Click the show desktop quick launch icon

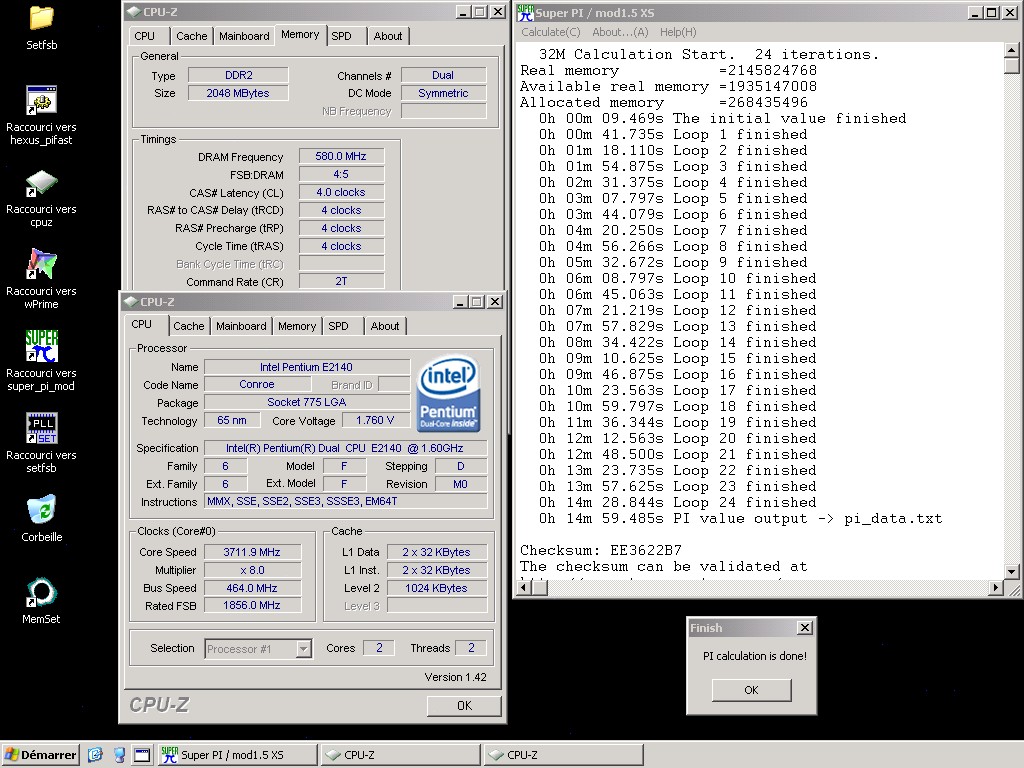pos(142,755)
